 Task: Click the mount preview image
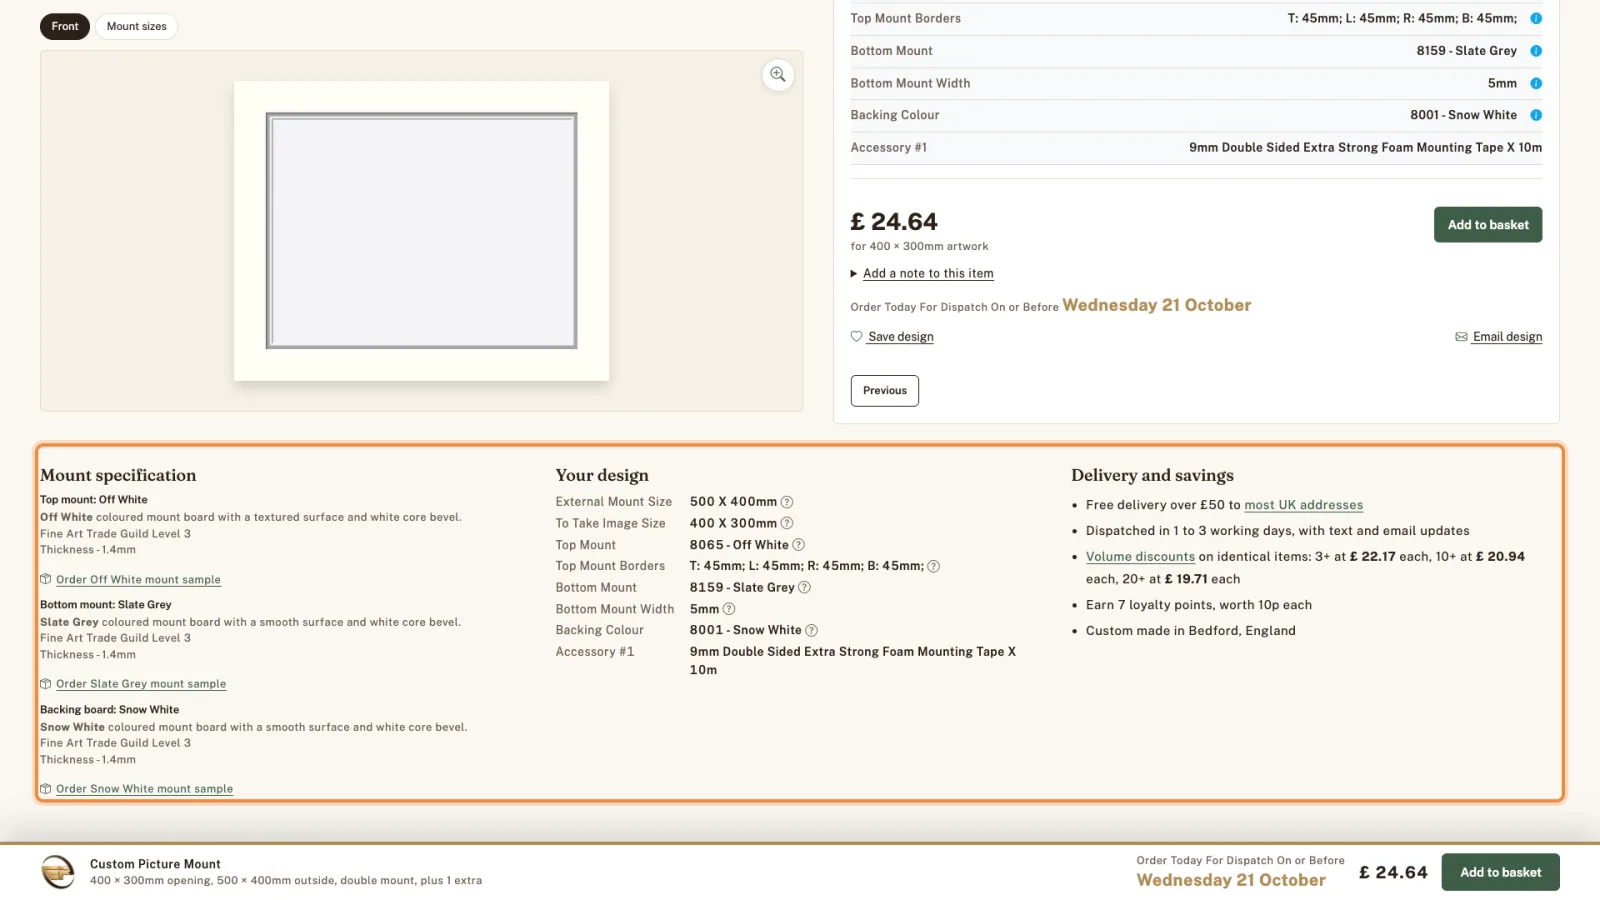[421, 231]
